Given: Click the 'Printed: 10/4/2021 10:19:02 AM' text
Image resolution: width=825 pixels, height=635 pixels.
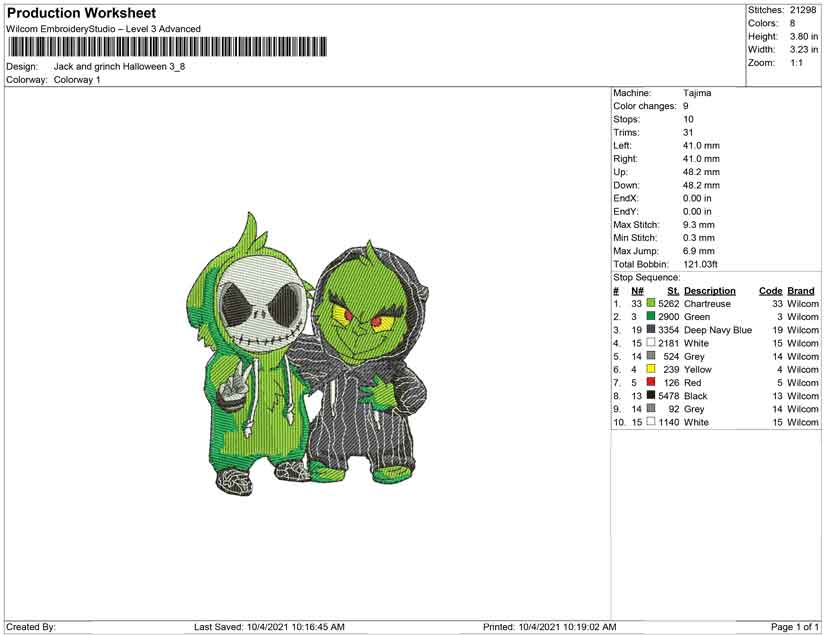Looking at the screenshot, I should pos(550,627).
